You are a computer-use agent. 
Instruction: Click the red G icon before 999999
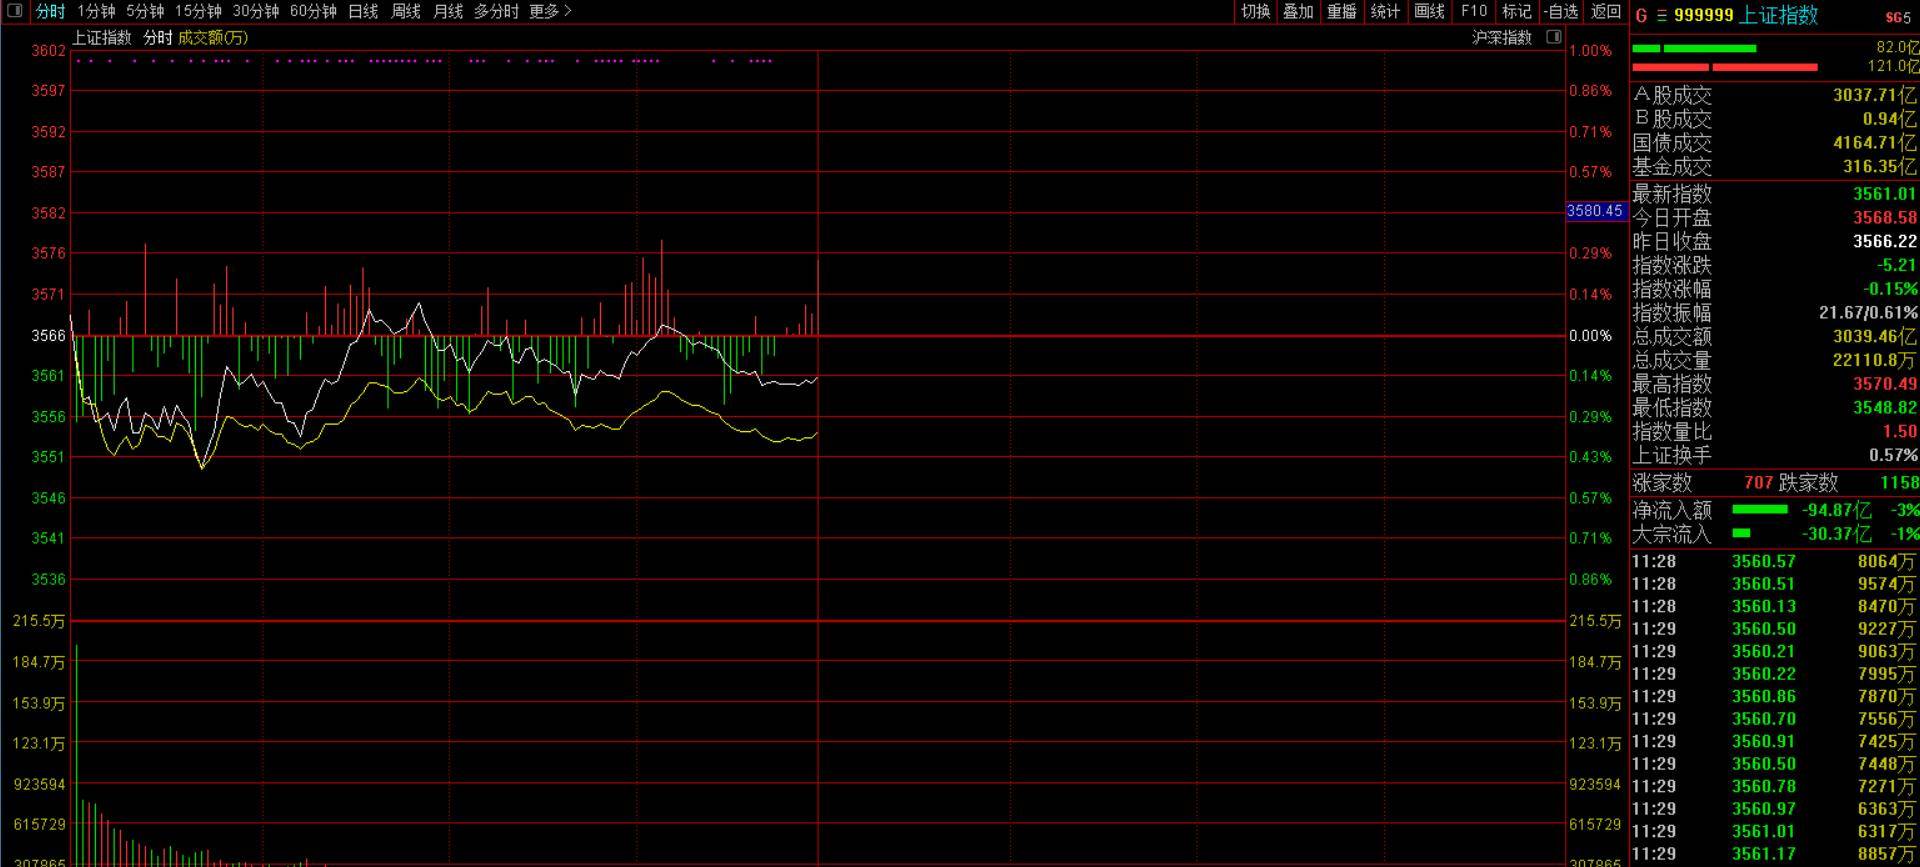click(1641, 16)
